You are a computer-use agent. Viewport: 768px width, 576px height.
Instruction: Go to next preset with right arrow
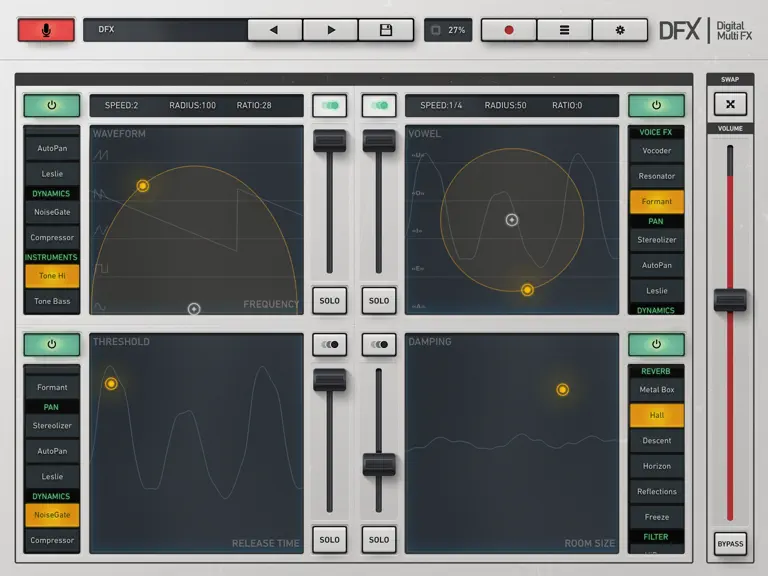tap(331, 30)
